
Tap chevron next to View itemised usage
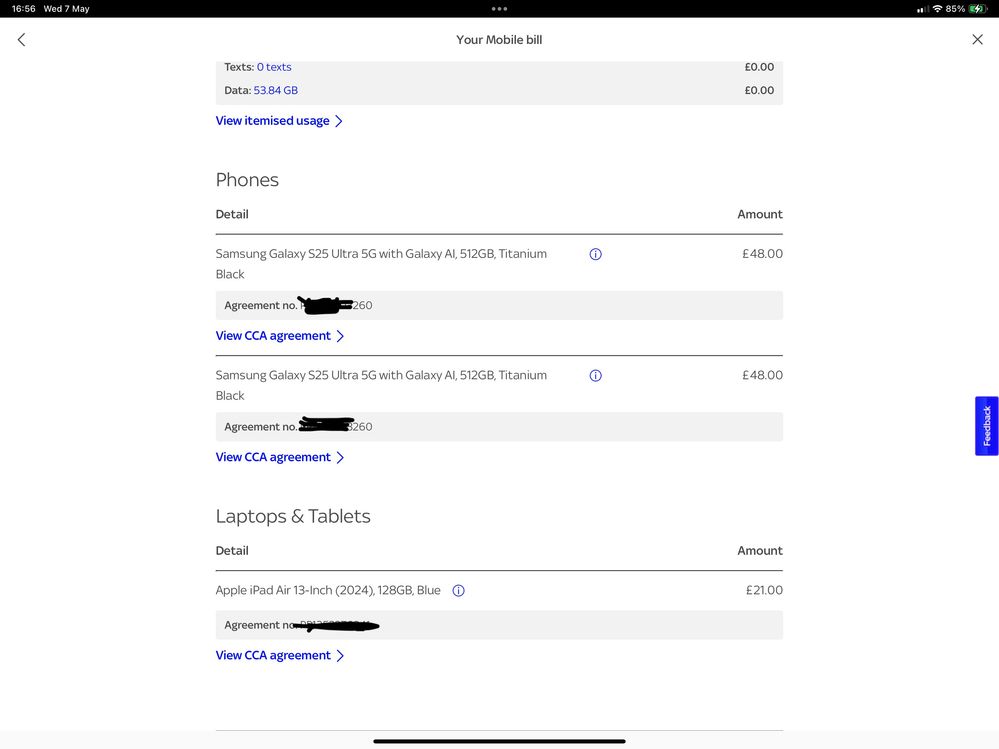click(x=339, y=121)
